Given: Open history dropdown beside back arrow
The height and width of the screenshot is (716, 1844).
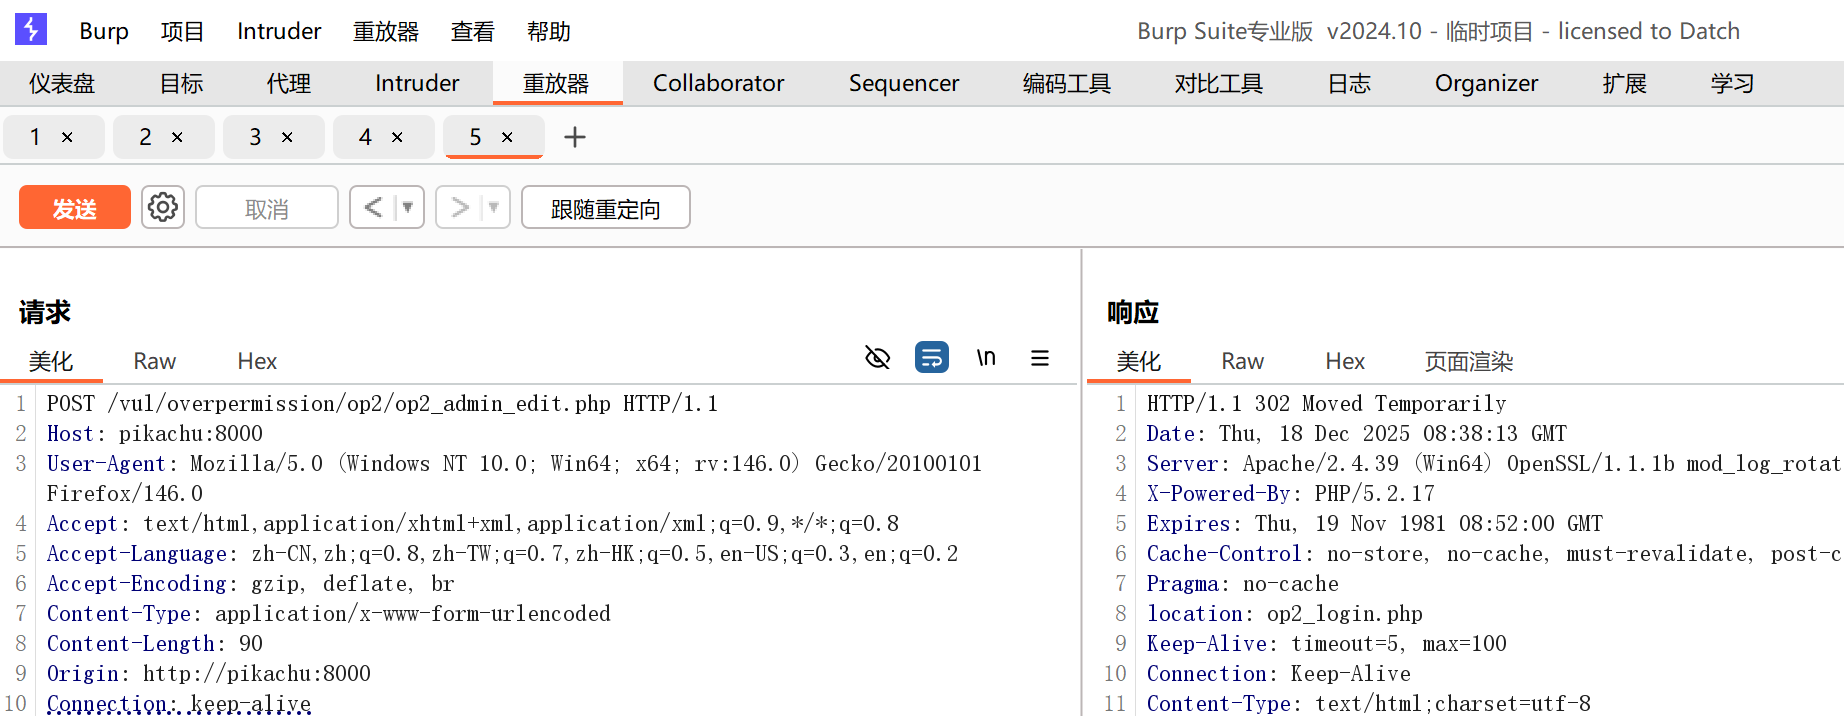Looking at the screenshot, I should pyautogui.click(x=407, y=208).
